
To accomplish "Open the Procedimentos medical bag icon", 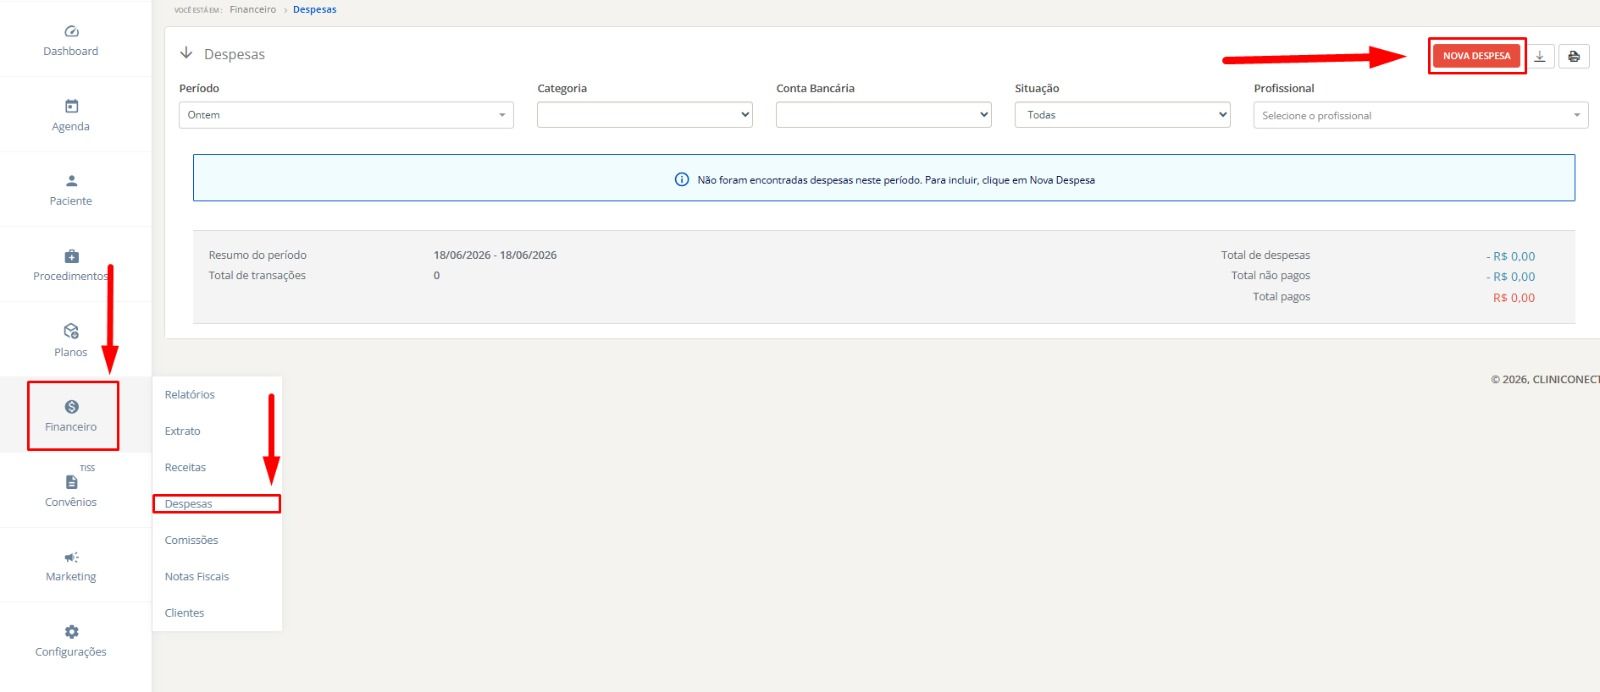I will [71, 256].
